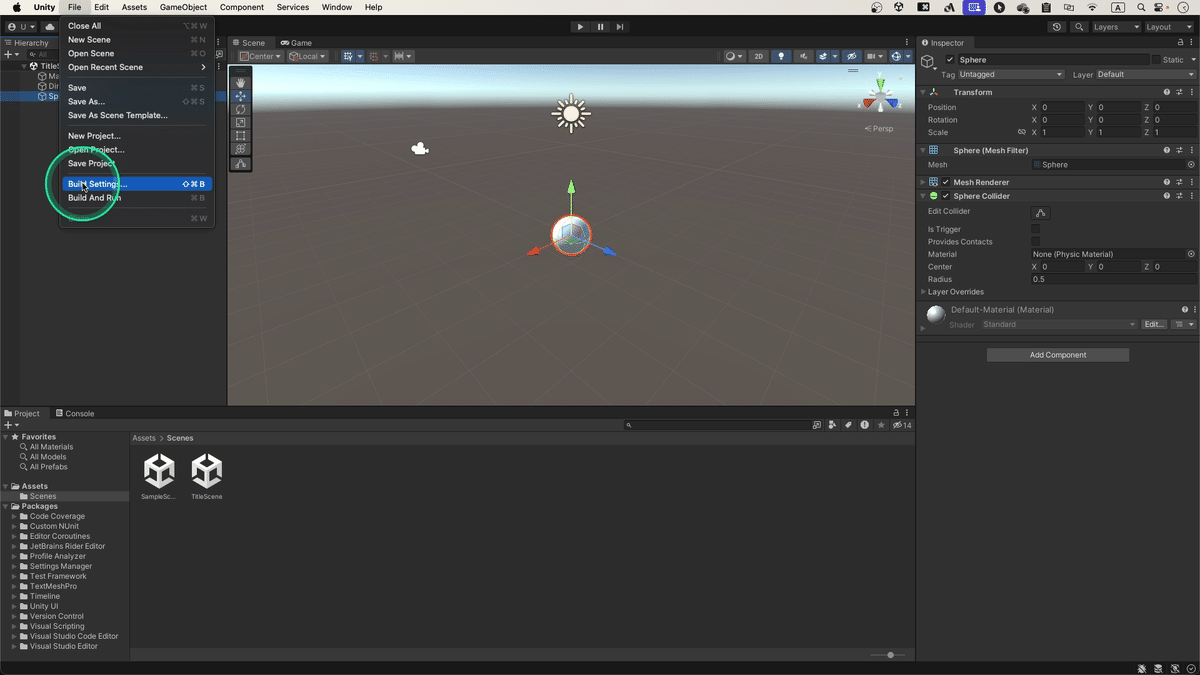Open the Open Recent Scene submenu
1200x675 pixels.
tap(136, 67)
